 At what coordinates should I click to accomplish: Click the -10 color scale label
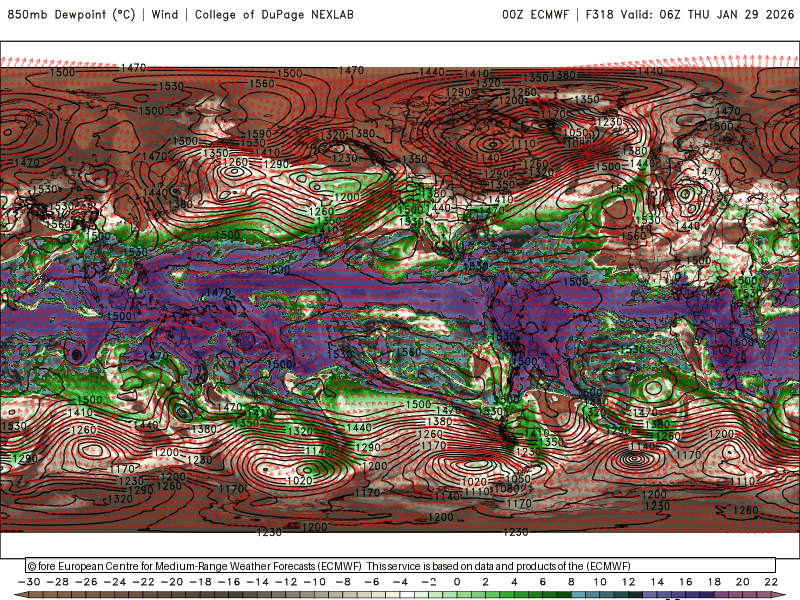(x=315, y=582)
